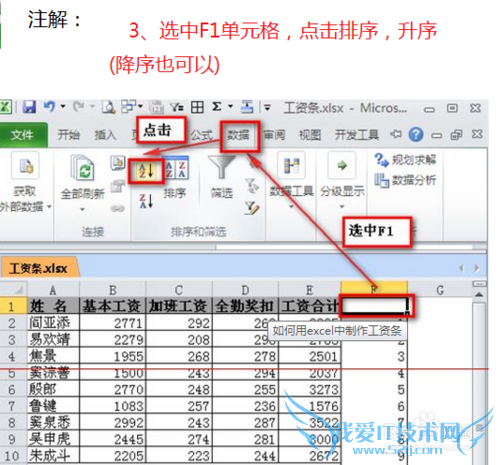Open Customize Quick Access Toolbar dropdown
The height and width of the screenshot is (465, 500).
267,107
